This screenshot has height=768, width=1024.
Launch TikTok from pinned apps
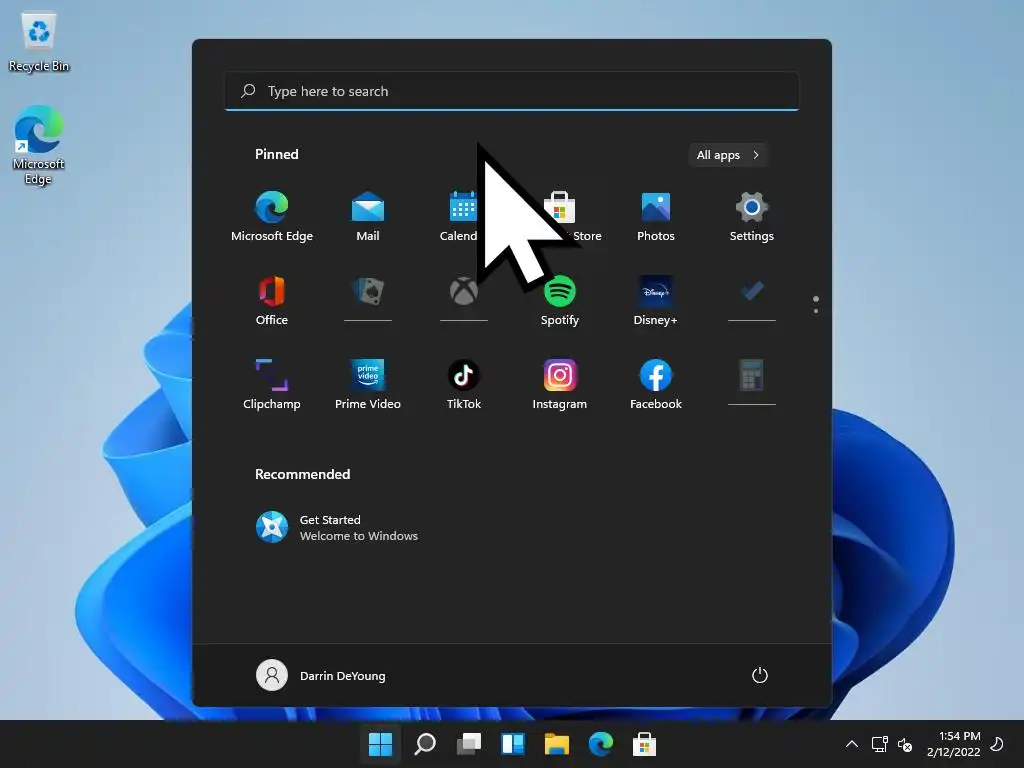[464, 385]
